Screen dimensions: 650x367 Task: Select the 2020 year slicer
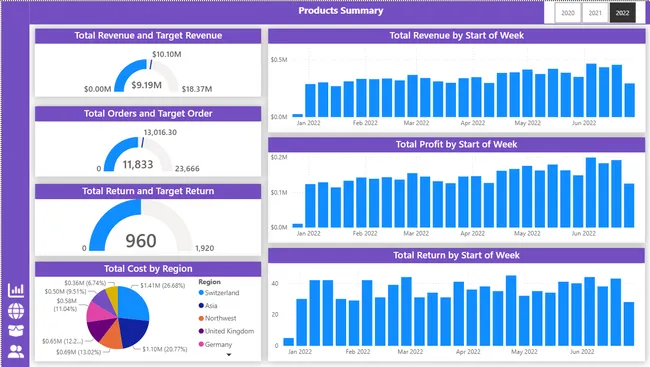pos(568,13)
